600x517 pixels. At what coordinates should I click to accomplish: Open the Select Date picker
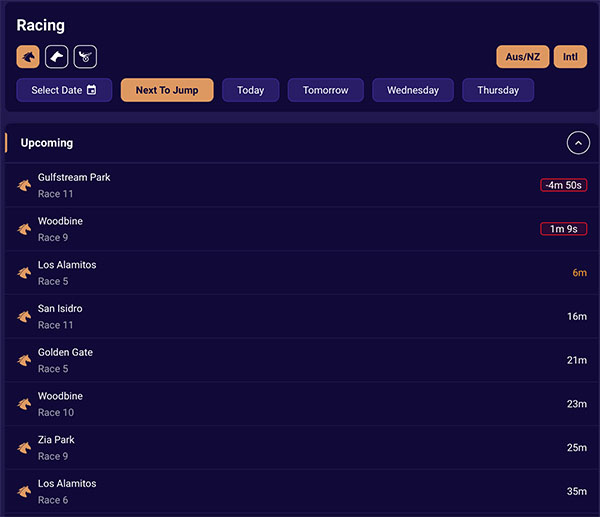64,90
